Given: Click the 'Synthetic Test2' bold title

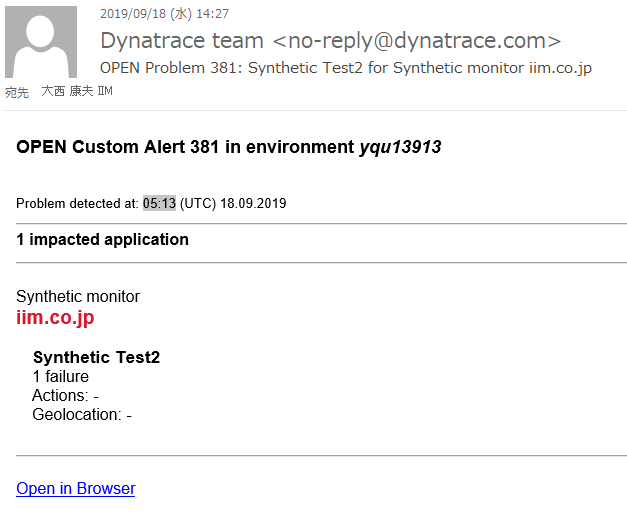Looking at the screenshot, I should coord(96,357).
